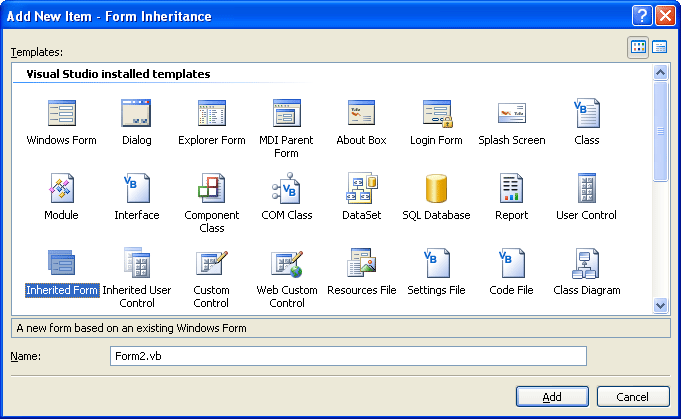Viewport: 681px width, 419px height.
Task: Click the templates scrollbar down arrow
Action: click(660, 305)
